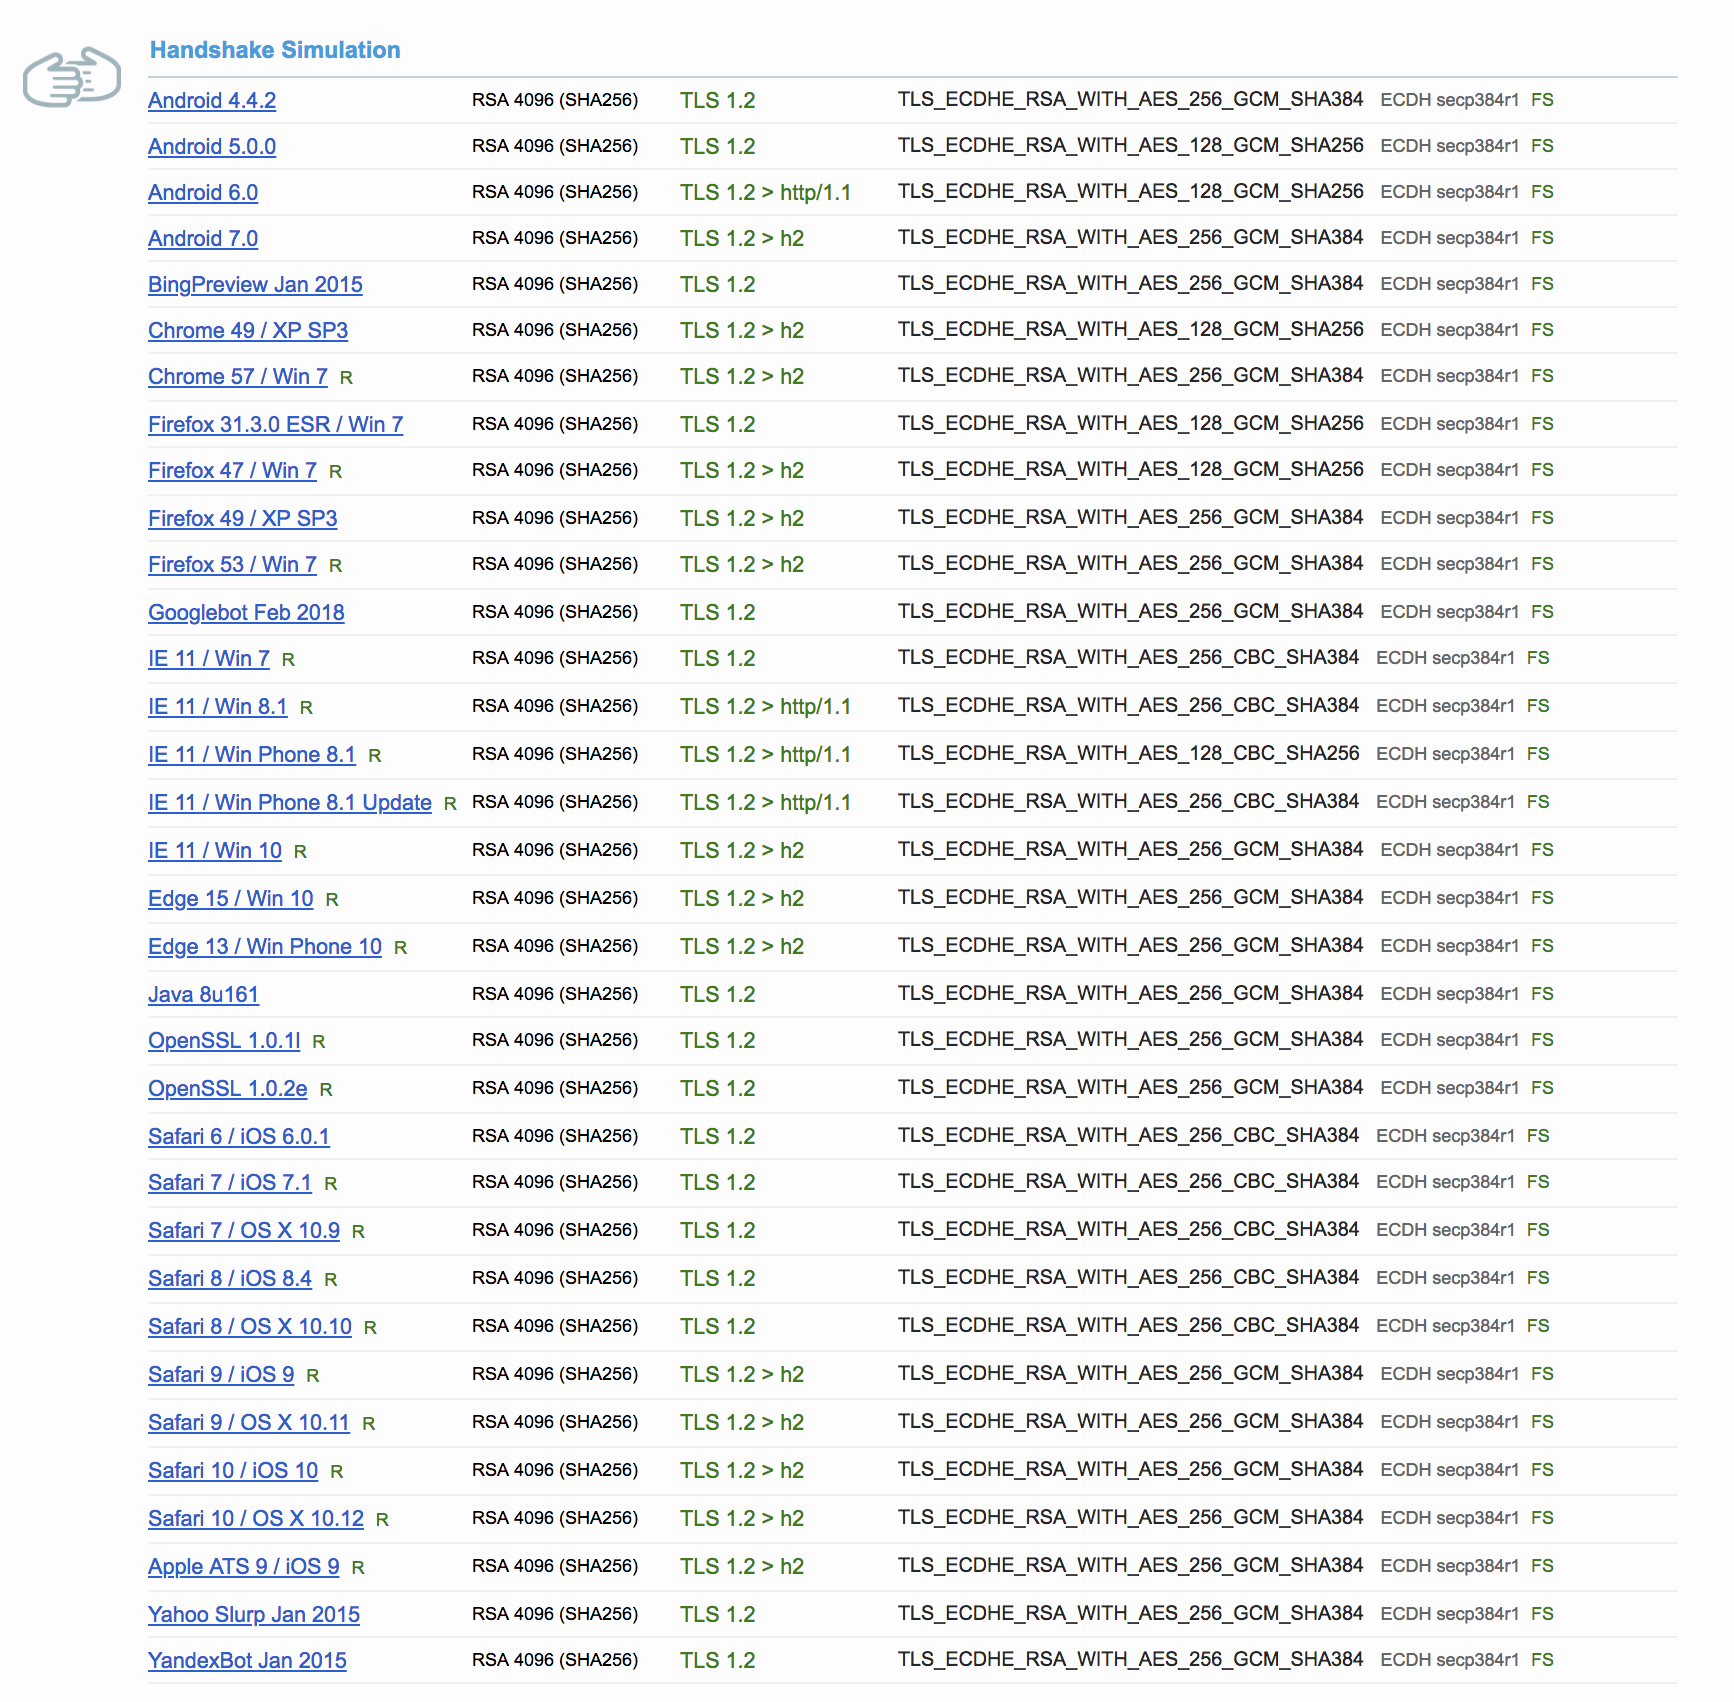The image size is (1734, 1702).
Task: Open the Safari 9 / iOS 9 link
Action: coord(221,1374)
